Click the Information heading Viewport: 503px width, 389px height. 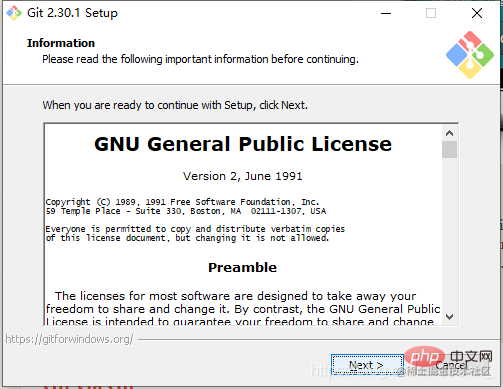pos(61,43)
